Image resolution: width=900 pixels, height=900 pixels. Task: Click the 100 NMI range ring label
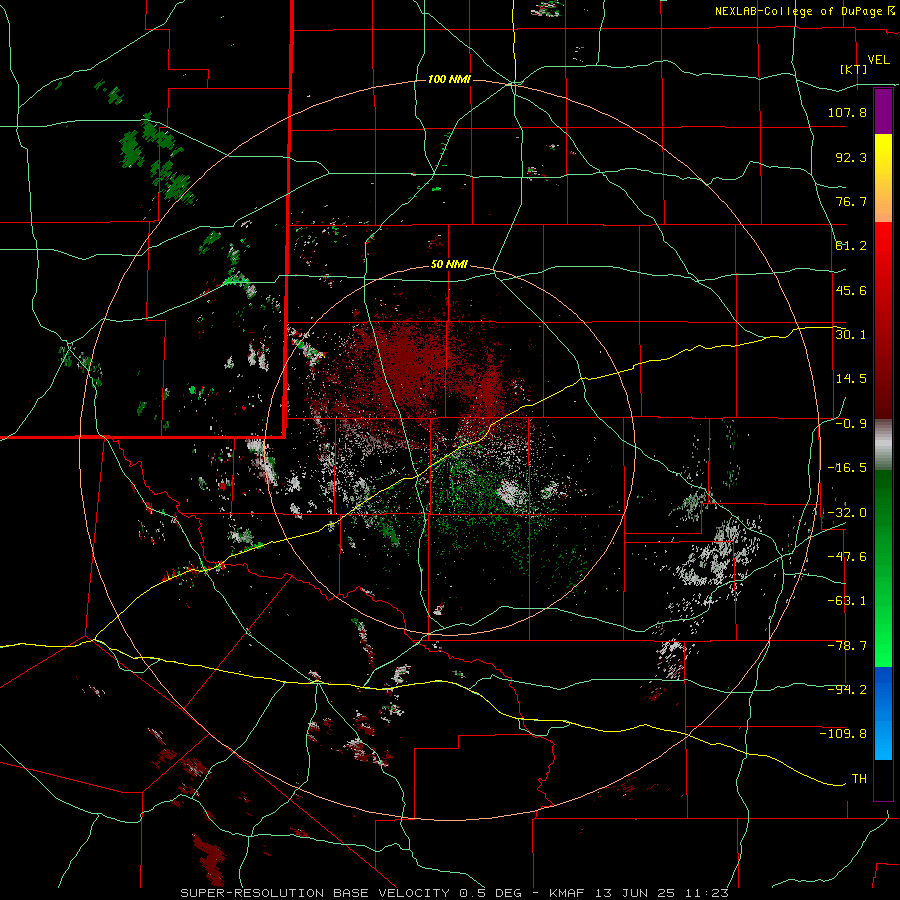pyautogui.click(x=449, y=79)
